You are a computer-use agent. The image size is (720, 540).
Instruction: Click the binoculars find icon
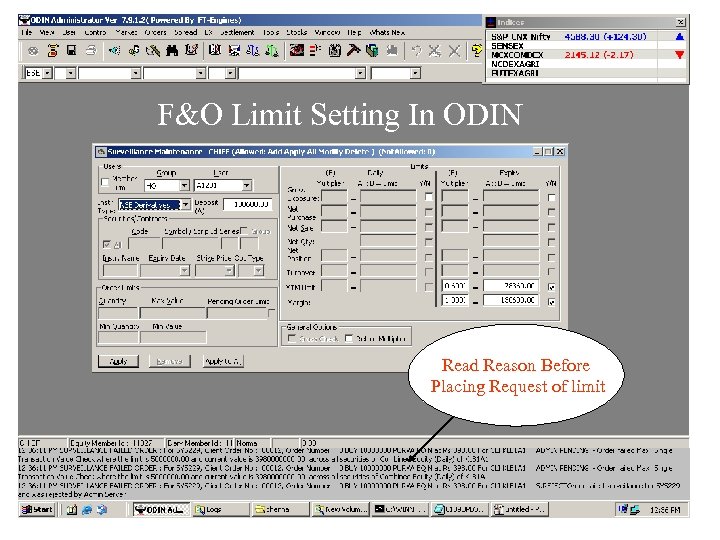tap(172, 50)
